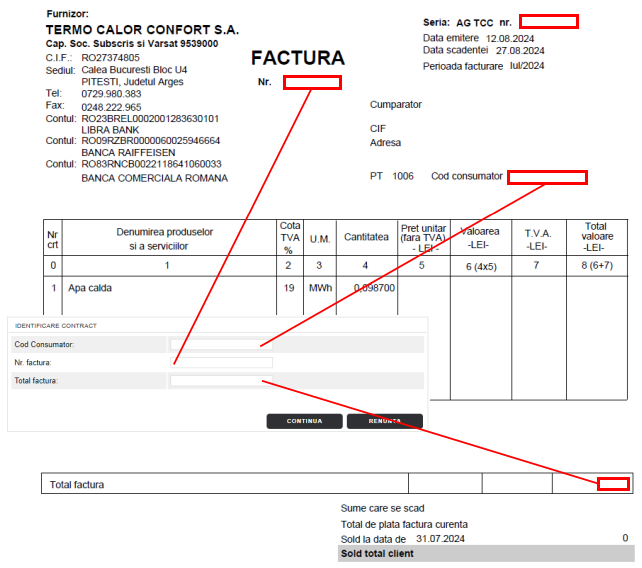The height and width of the screenshot is (568, 642).
Task: Click the phone number 0729.980.383
Action: (111, 94)
